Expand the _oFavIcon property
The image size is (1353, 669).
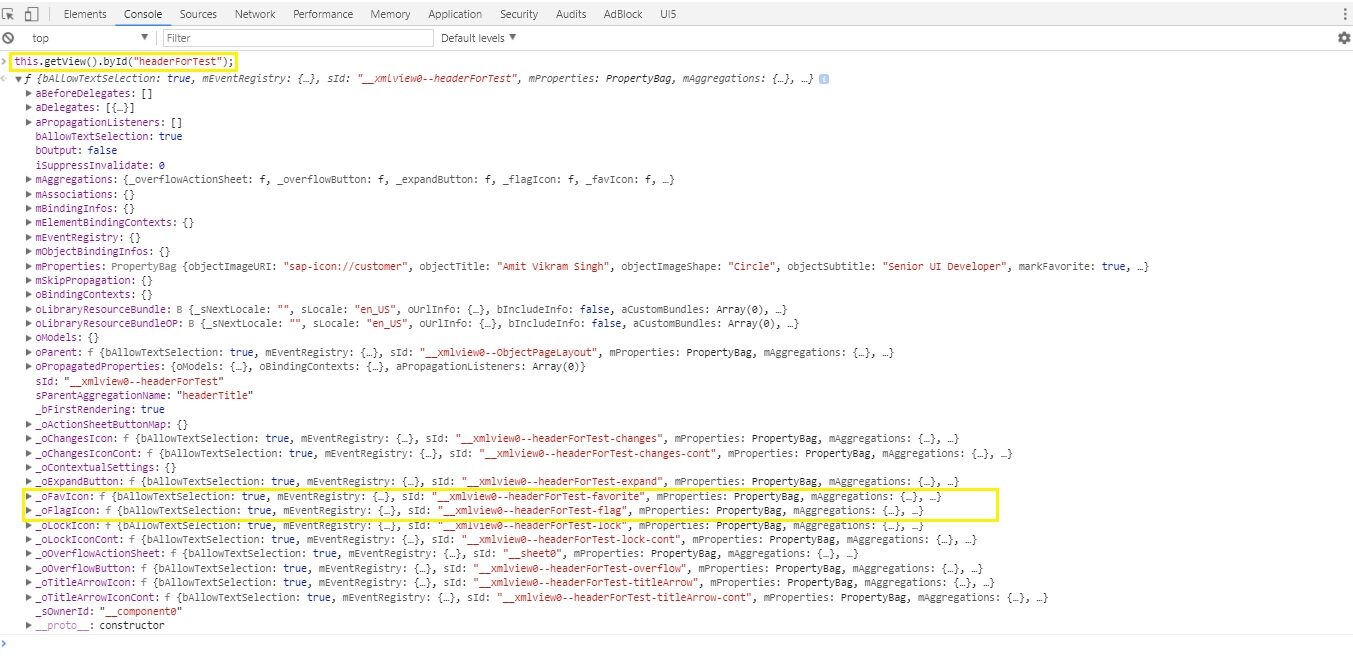click(29, 496)
